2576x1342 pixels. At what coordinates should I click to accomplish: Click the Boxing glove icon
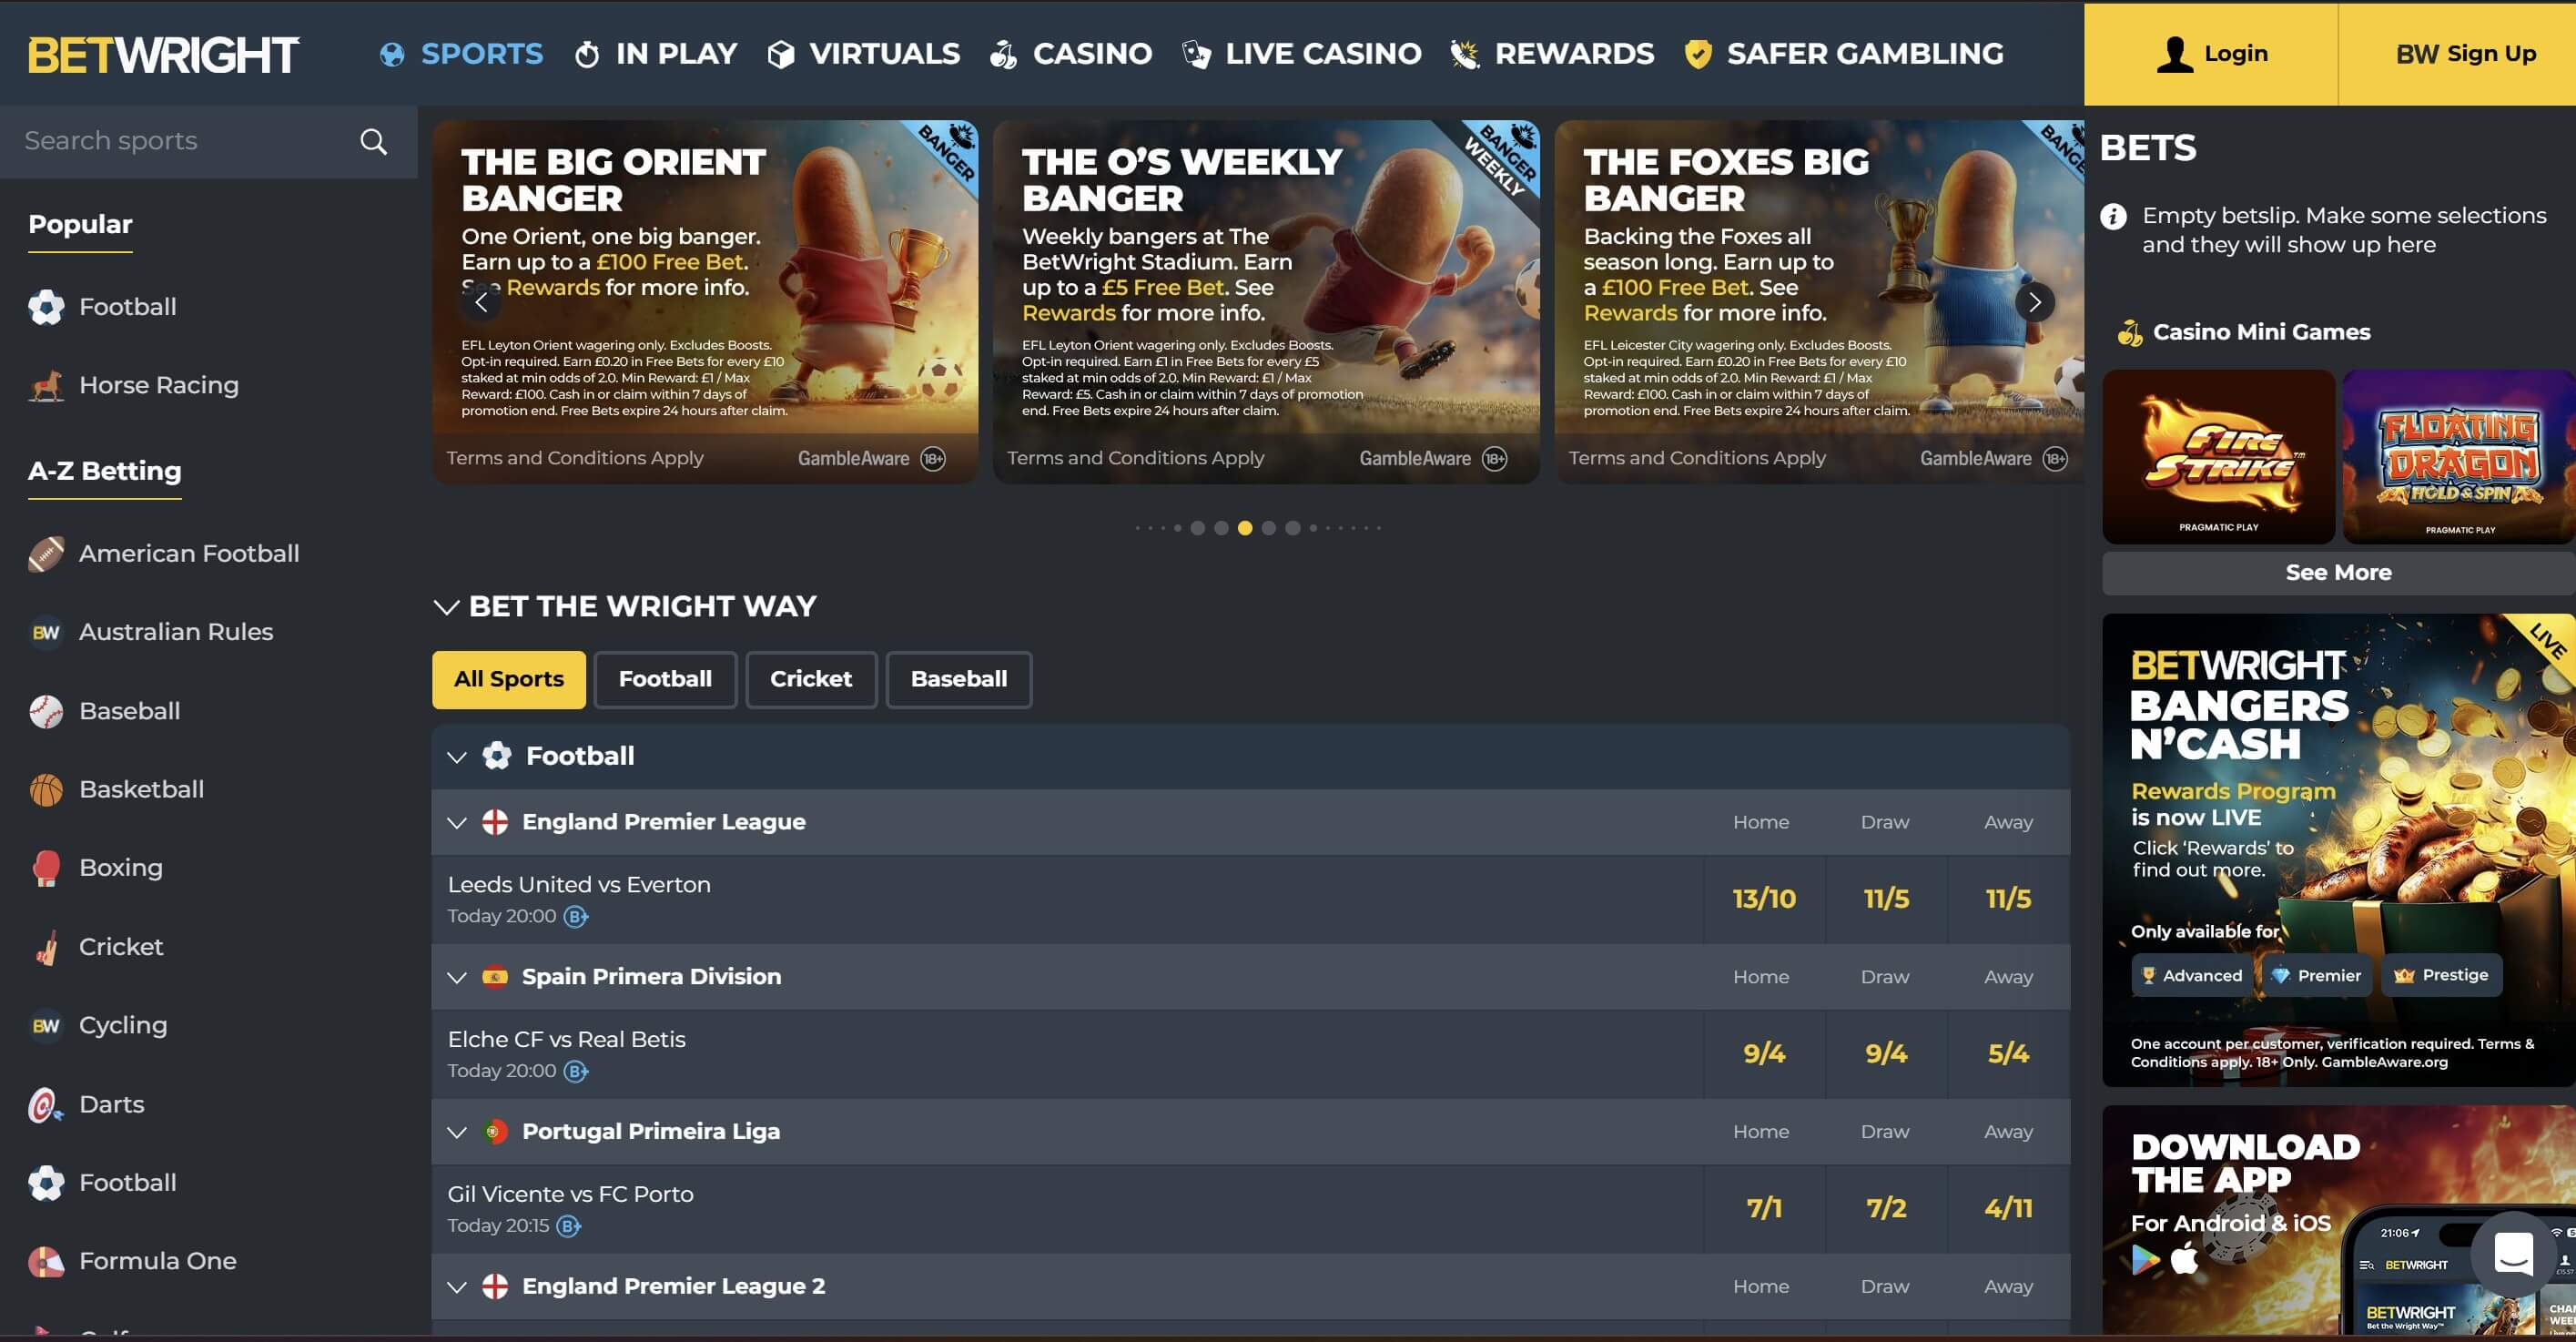46,868
